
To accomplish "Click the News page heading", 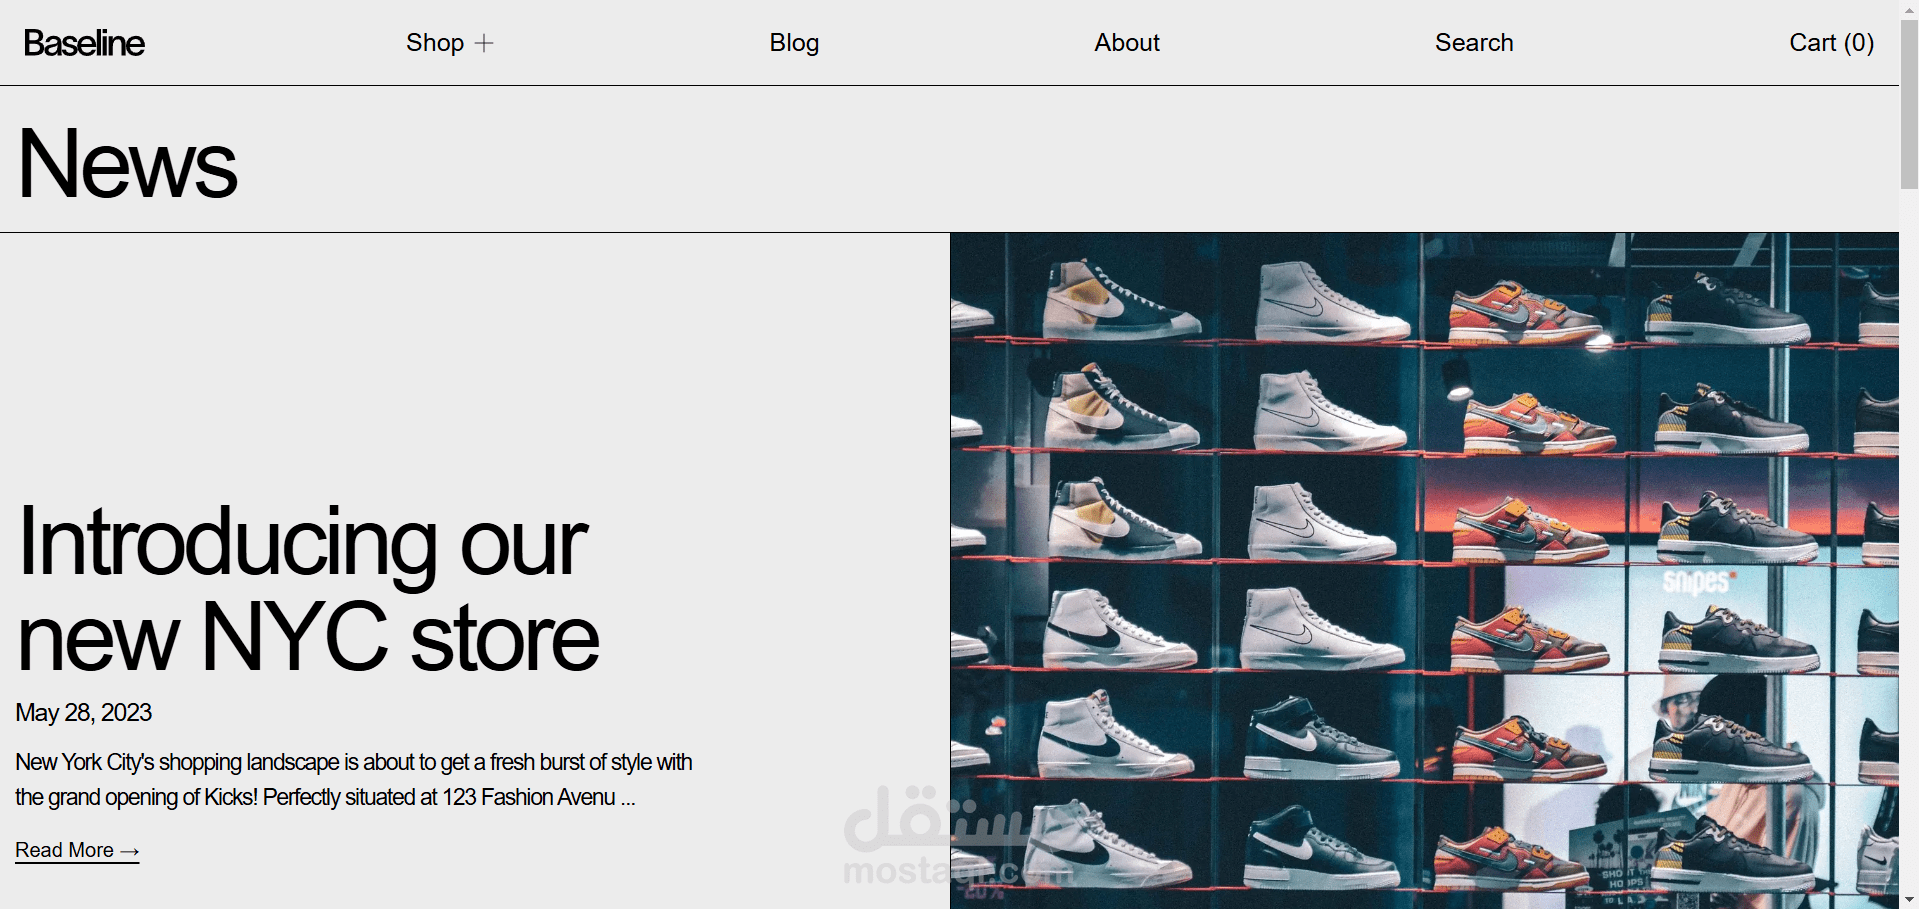I will coord(128,164).
